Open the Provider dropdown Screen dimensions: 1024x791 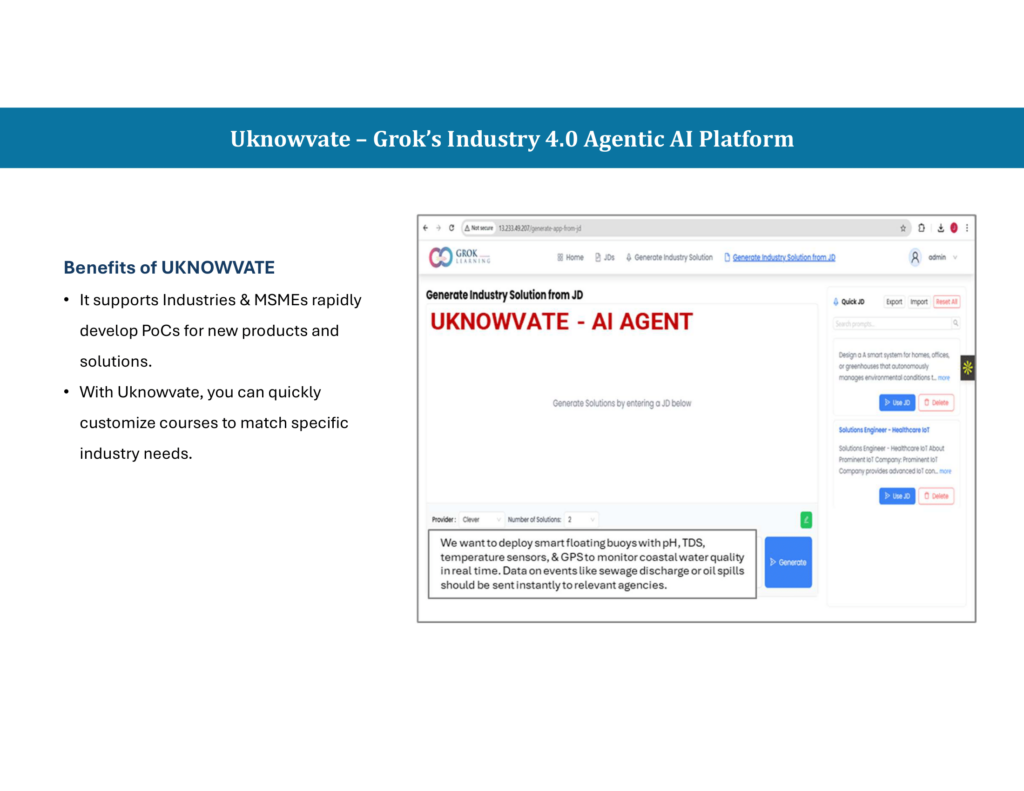[x=482, y=520]
